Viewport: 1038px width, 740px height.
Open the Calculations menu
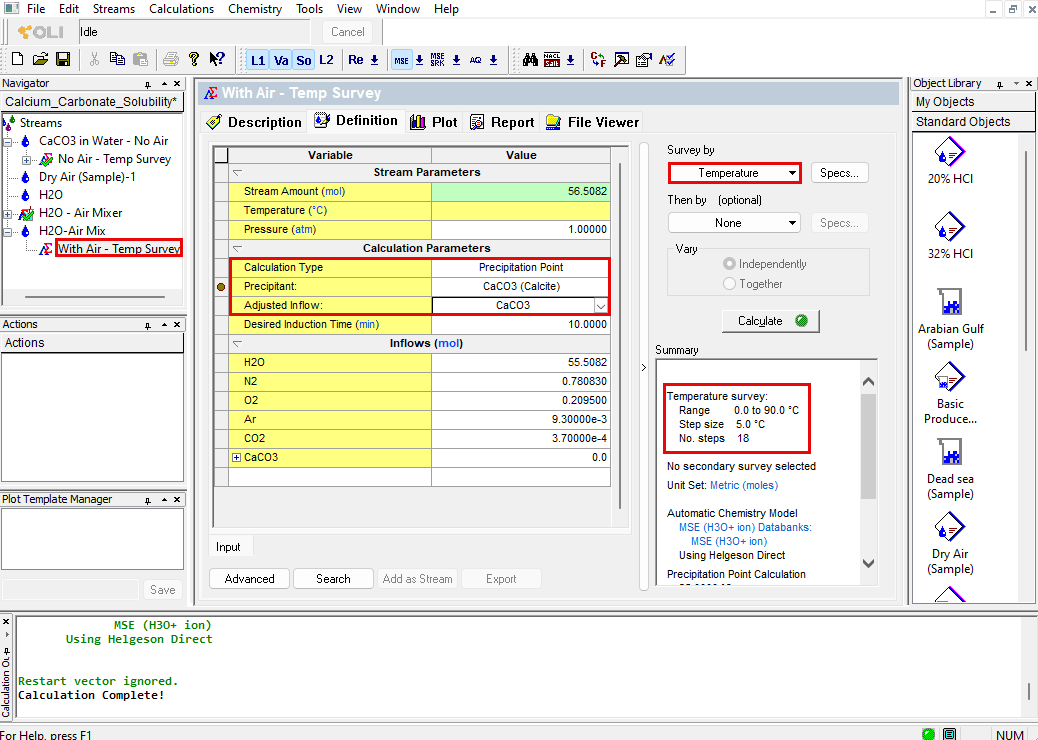click(181, 9)
